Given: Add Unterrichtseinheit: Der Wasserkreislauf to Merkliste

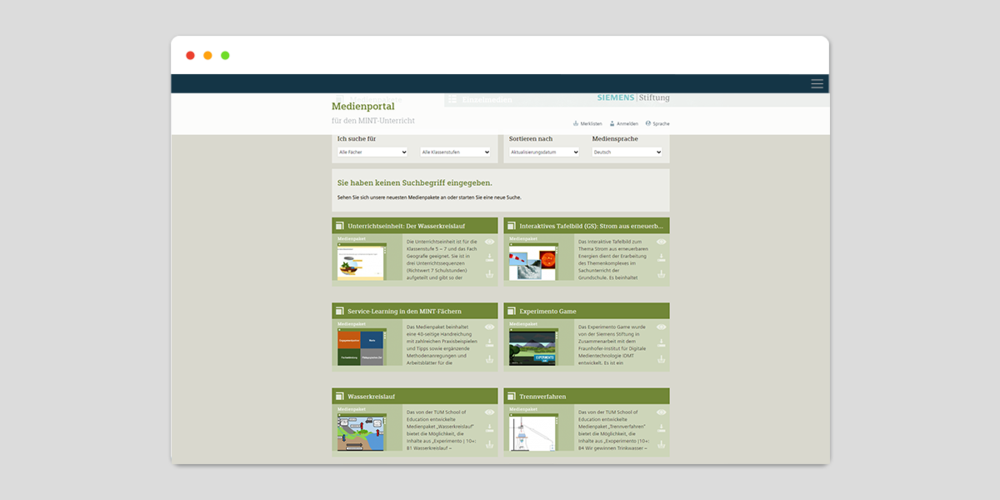Looking at the screenshot, I should 490,274.
